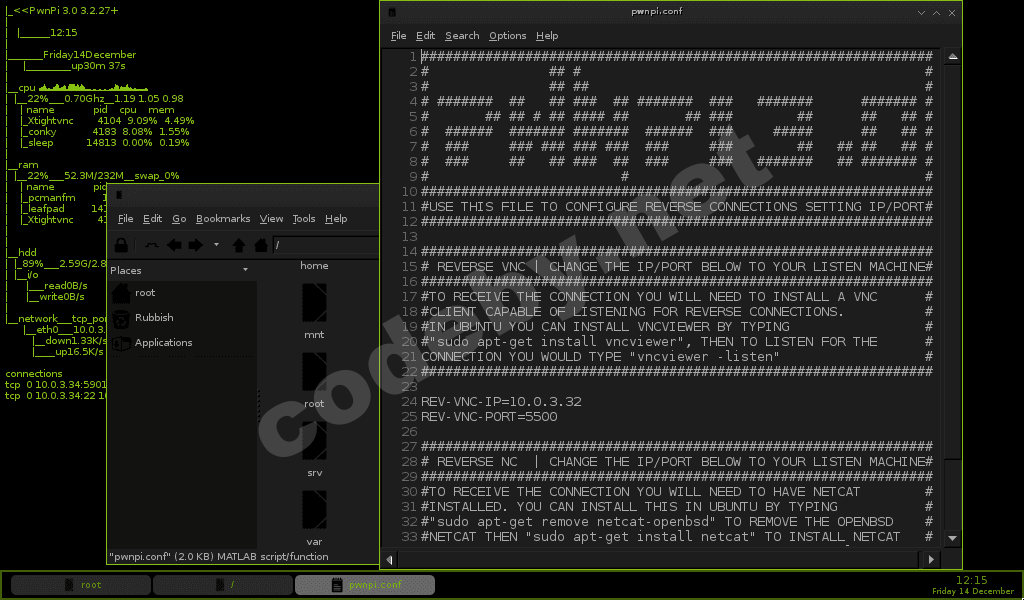Open Edit menu in the file manager
Viewport: 1024px width, 600px height.
tap(152, 219)
